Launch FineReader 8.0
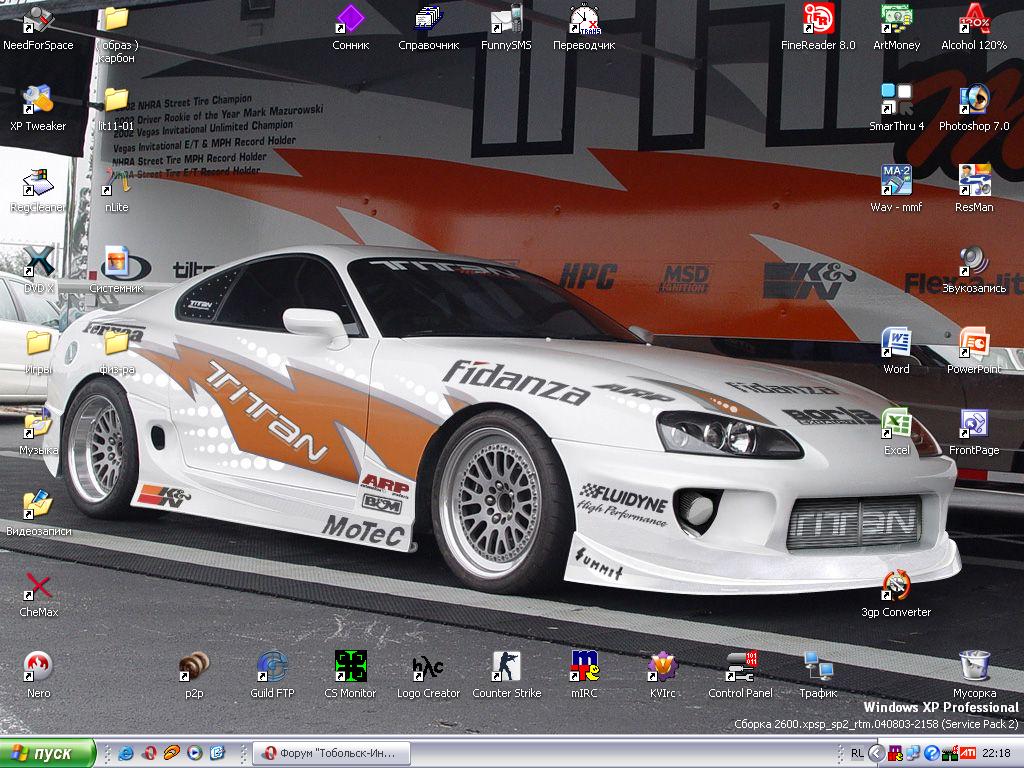 tap(818, 28)
